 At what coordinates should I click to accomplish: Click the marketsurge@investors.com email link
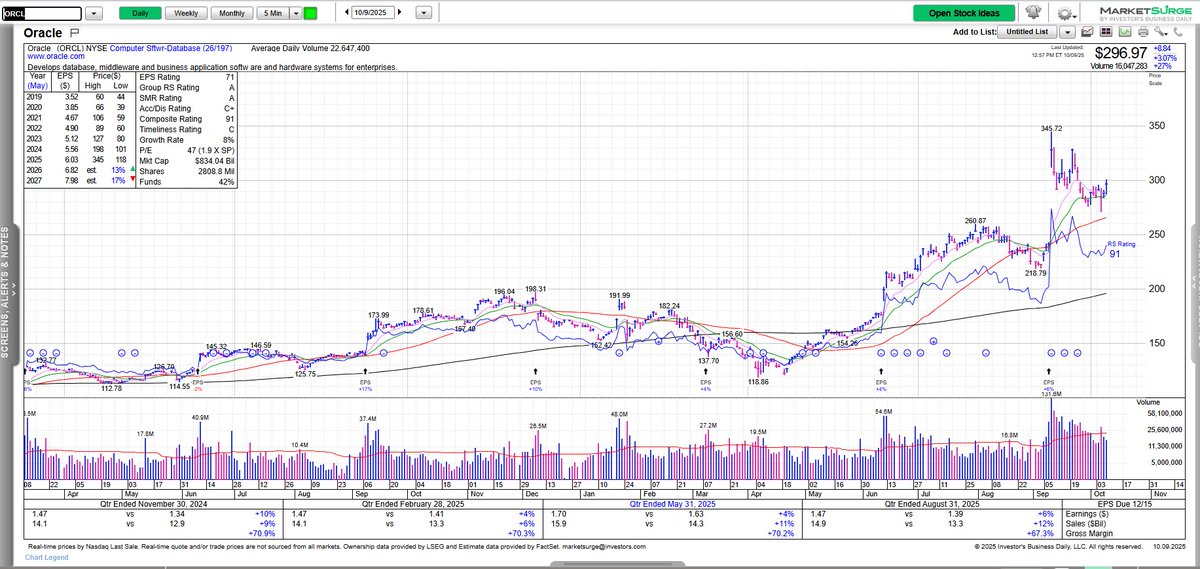pyautogui.click(x=602, y=546)
